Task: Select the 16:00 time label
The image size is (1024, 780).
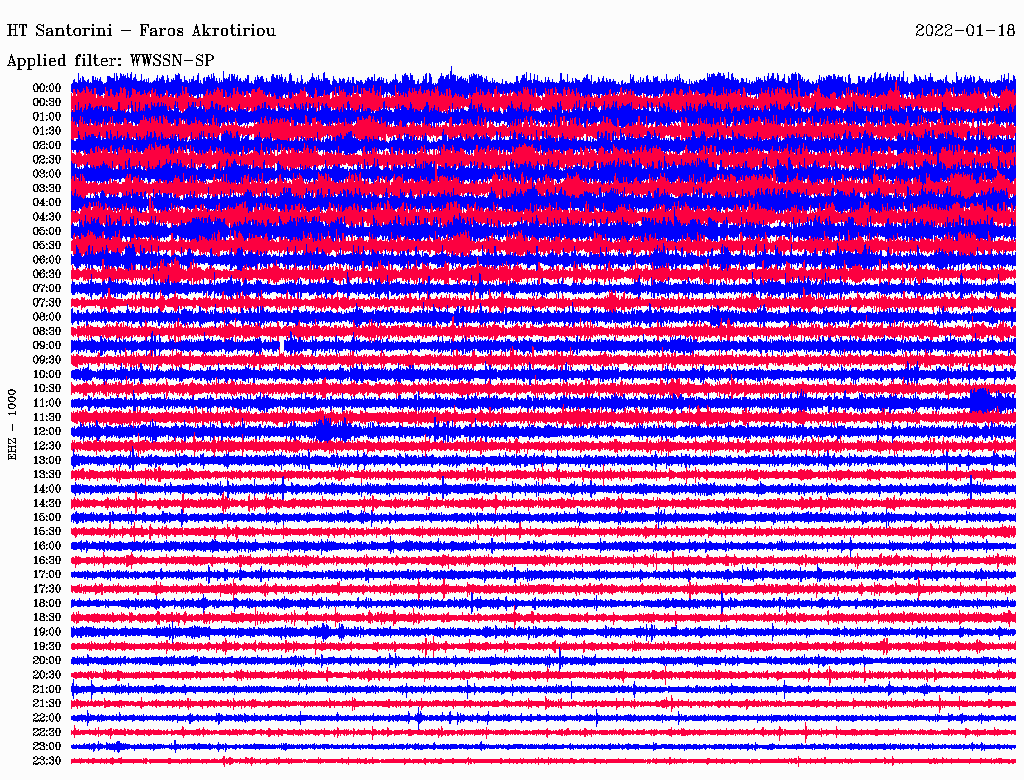Action: (47, 546)
